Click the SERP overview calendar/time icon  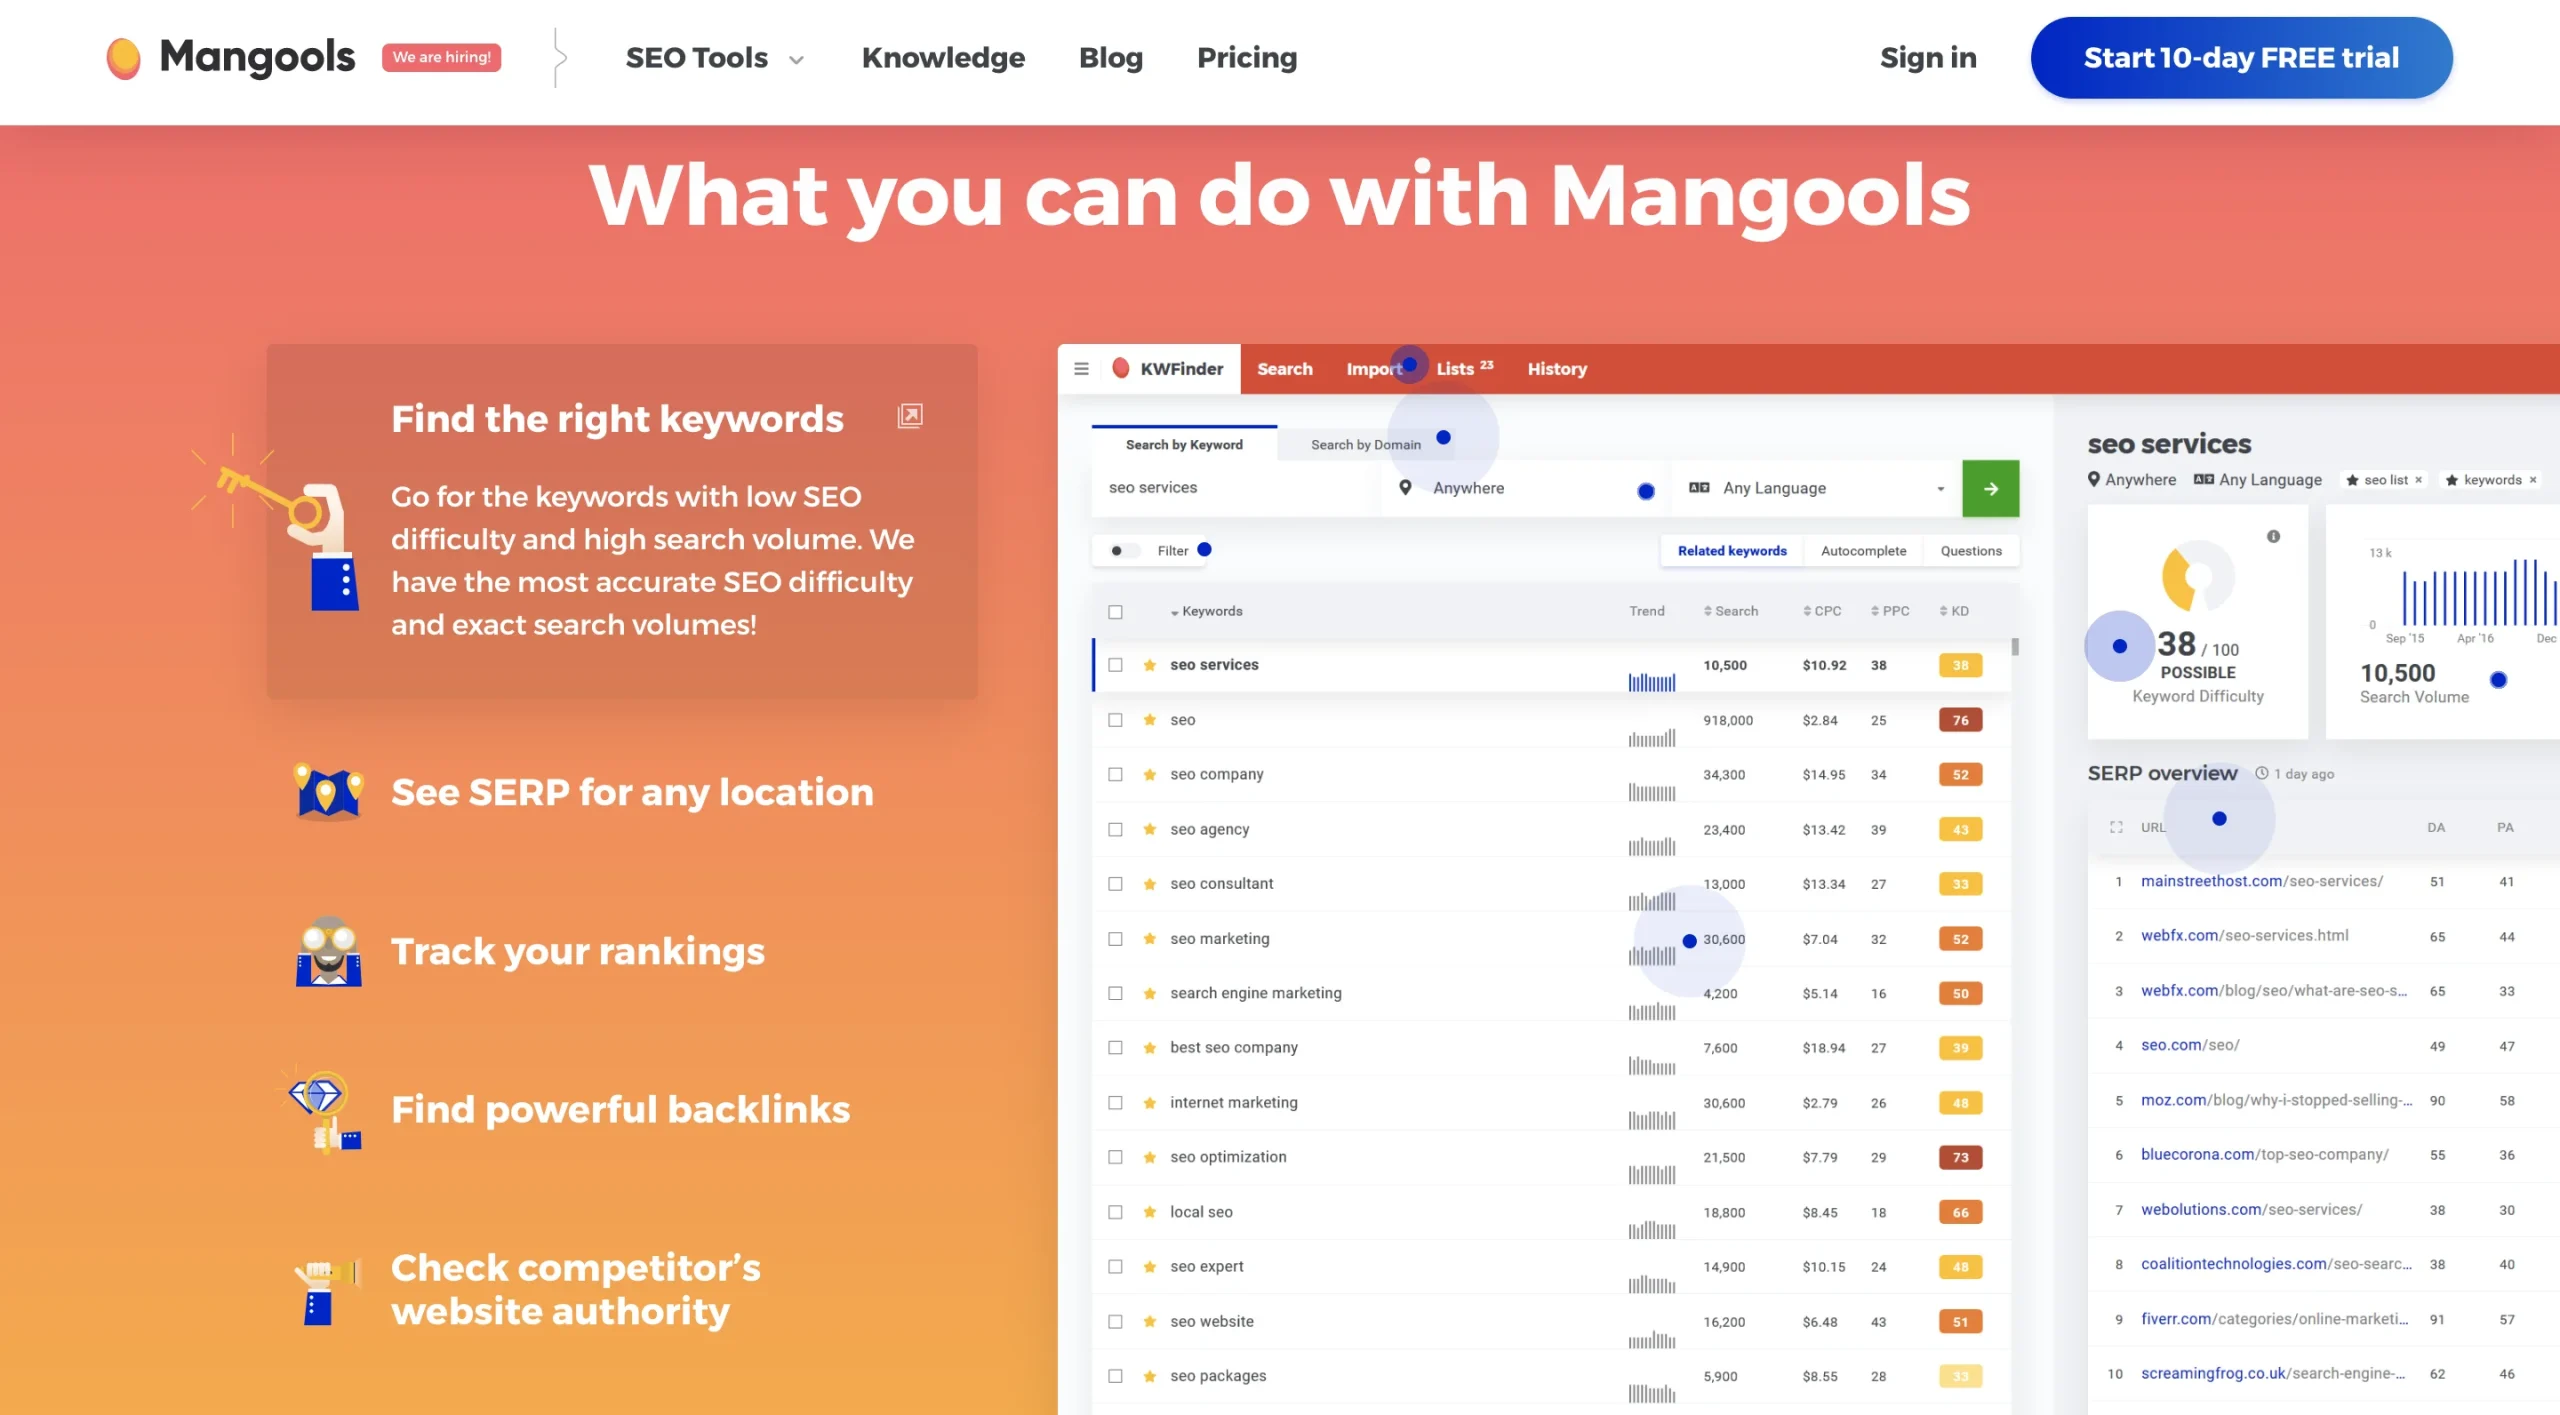click(x=2260, y=772)
